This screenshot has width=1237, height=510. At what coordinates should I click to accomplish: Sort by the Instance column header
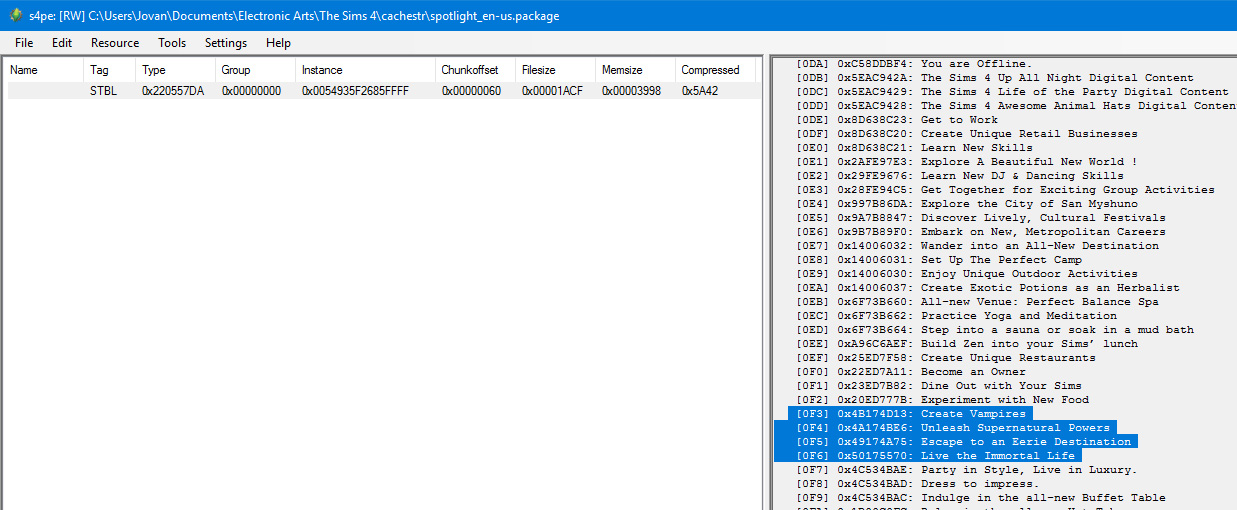coord(366,70)
